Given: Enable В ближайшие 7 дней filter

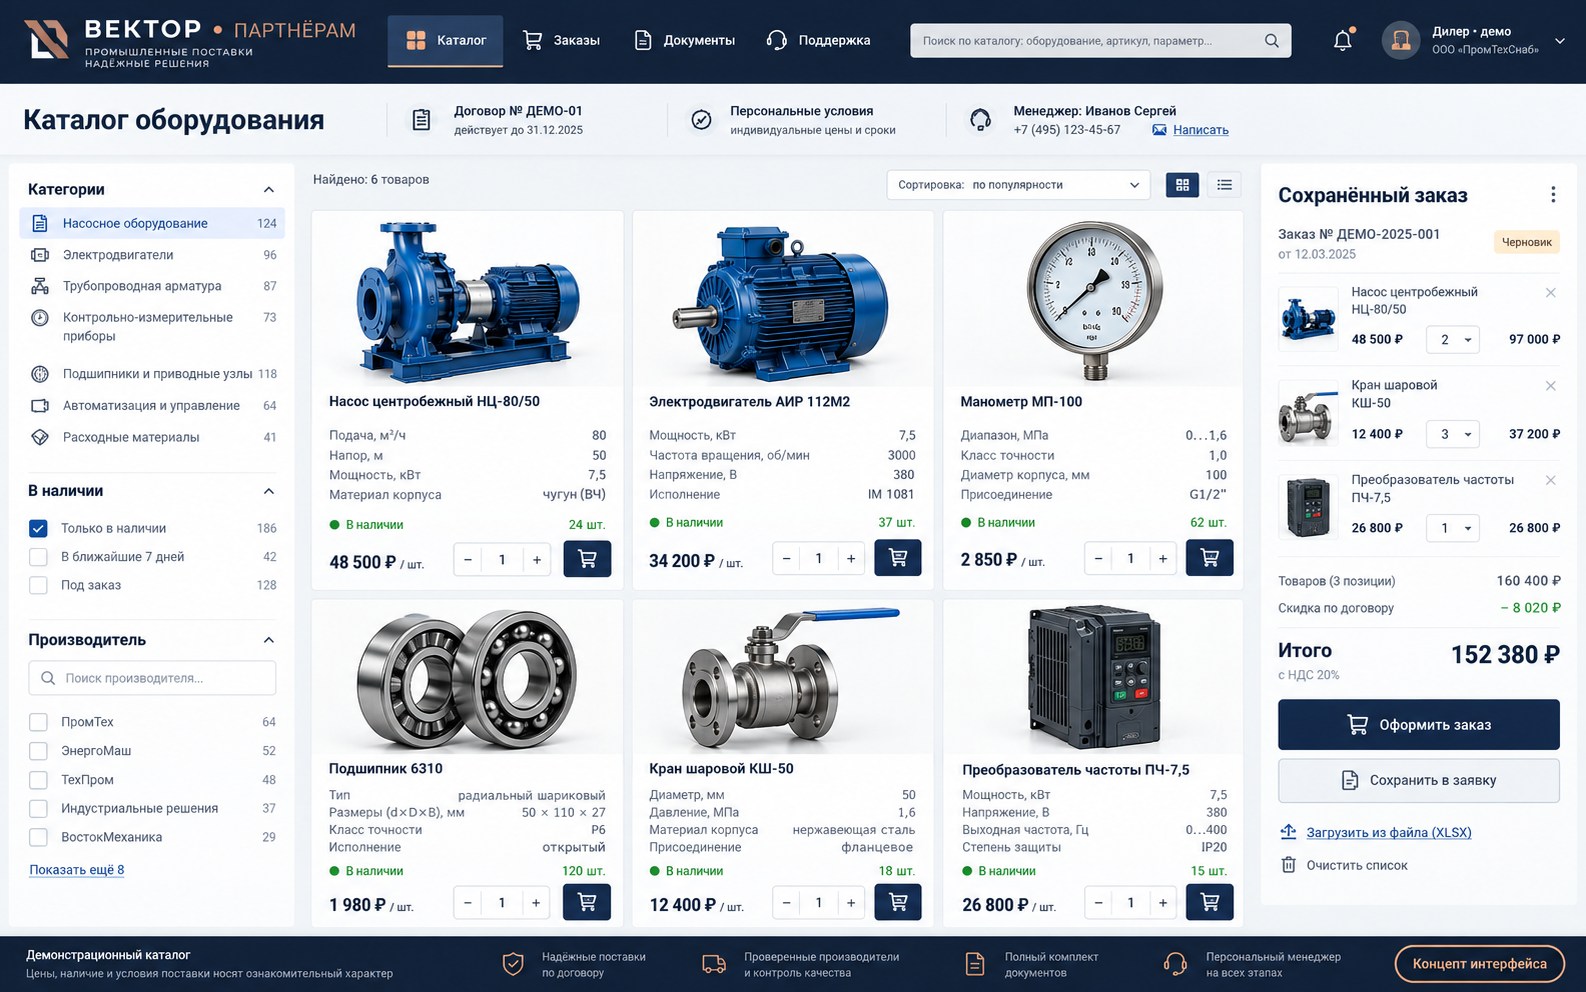Looking at the screenshot, I should [x=38, y=557].
